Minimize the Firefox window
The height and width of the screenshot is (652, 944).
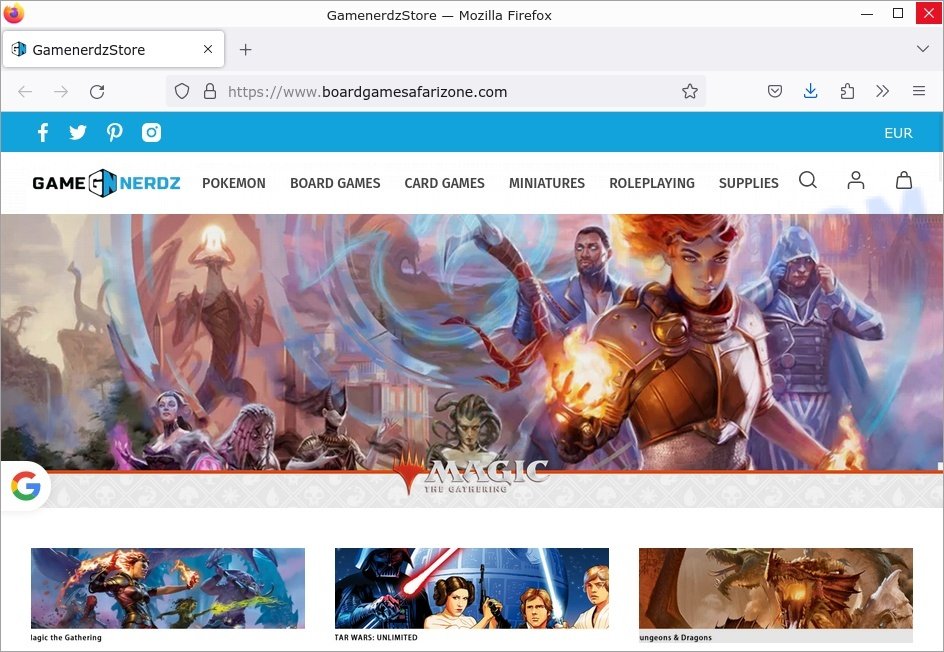click(x=867, y=14)
